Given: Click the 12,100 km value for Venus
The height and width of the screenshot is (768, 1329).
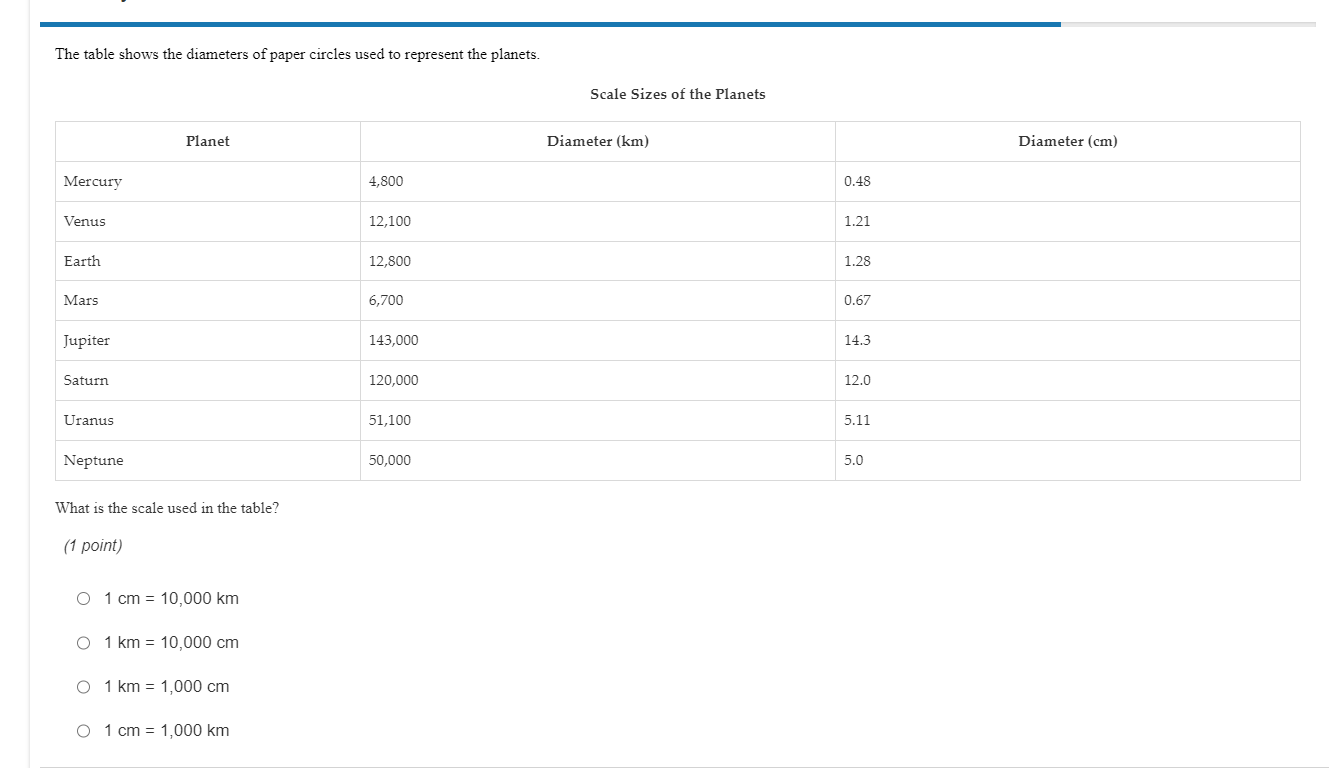Looking at the screenshot, I should pyautogui.click(x=390, y=221).
